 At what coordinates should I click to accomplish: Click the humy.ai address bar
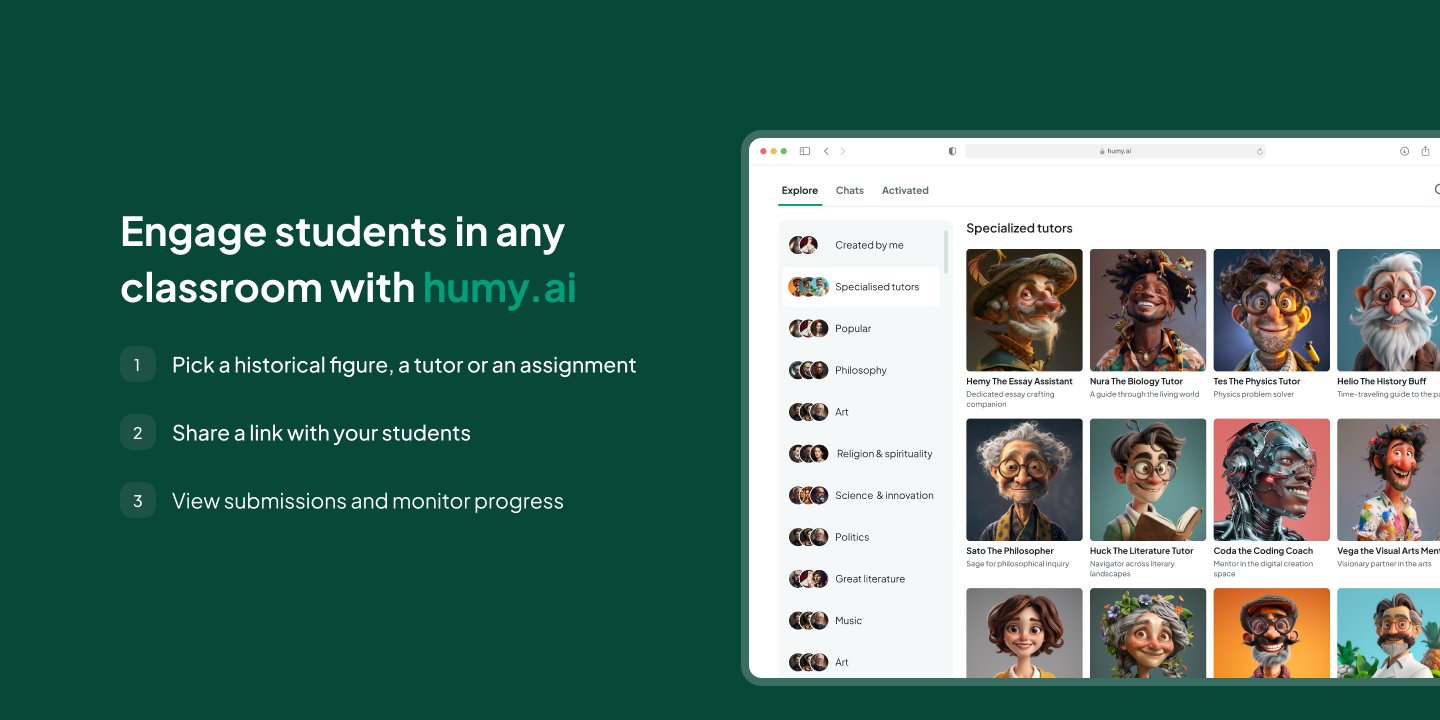1115,151
